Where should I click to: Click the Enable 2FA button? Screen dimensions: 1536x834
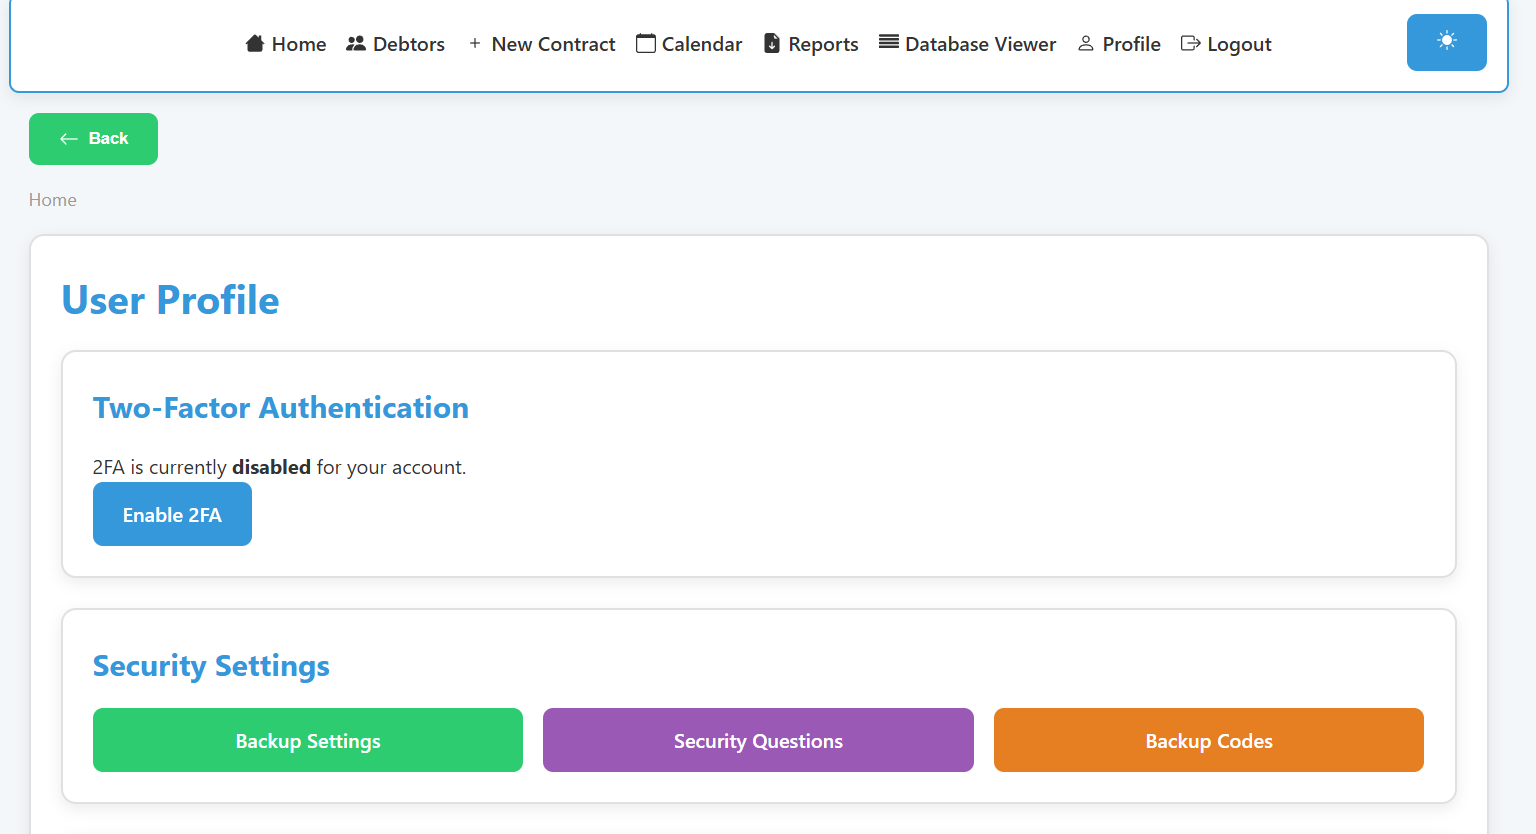pyautogui.click(x=172, y=514)
